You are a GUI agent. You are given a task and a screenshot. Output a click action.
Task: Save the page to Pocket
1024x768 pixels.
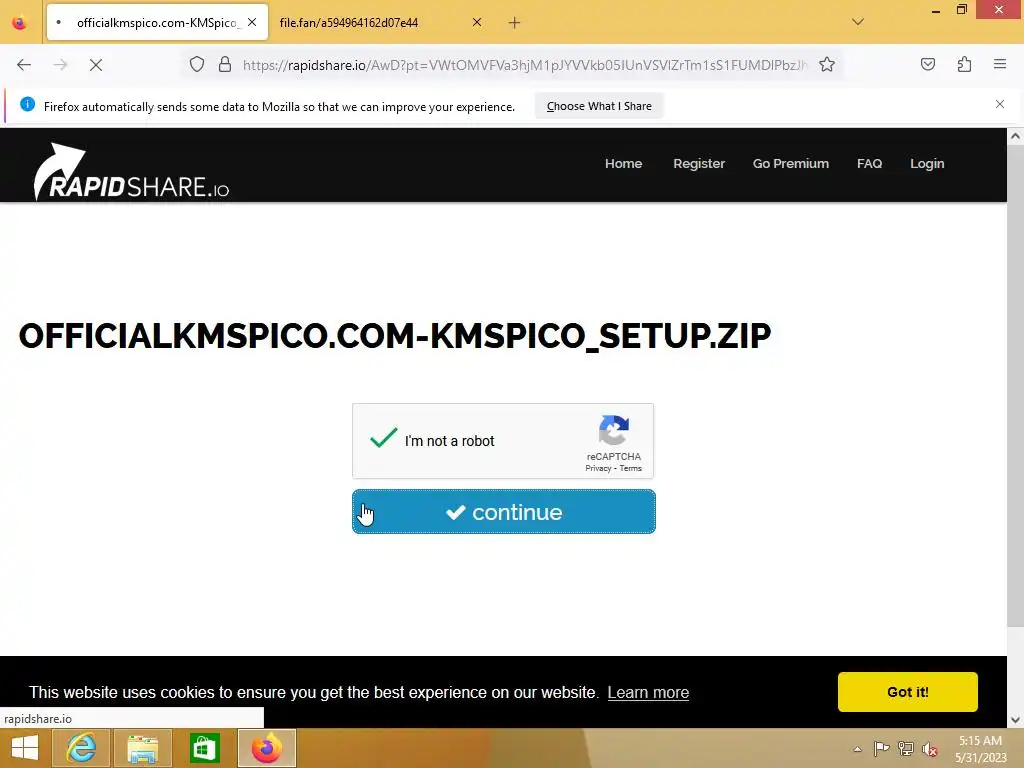point(927,65)
